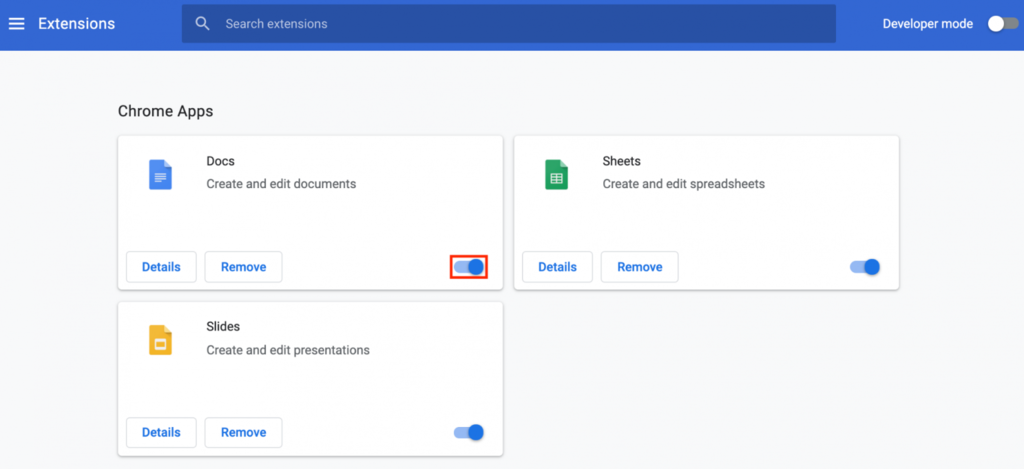The image size is (1024, 469).
Task: Remove the Slides app
Action: [244, 432]
